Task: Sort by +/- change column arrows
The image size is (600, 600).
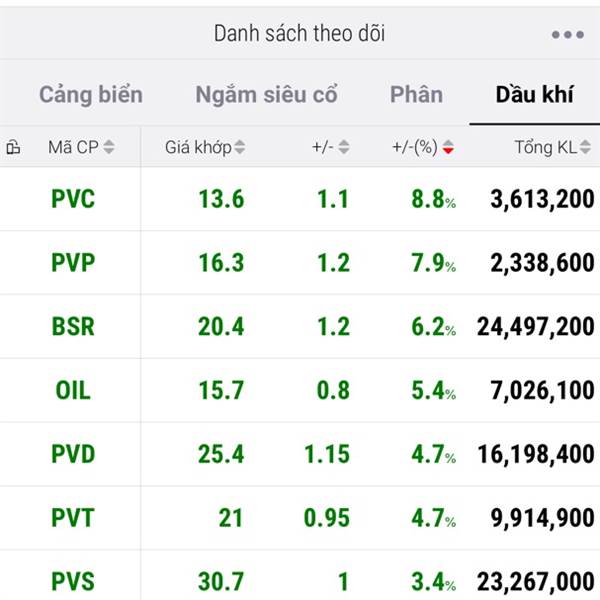Action: pos(344,148)
